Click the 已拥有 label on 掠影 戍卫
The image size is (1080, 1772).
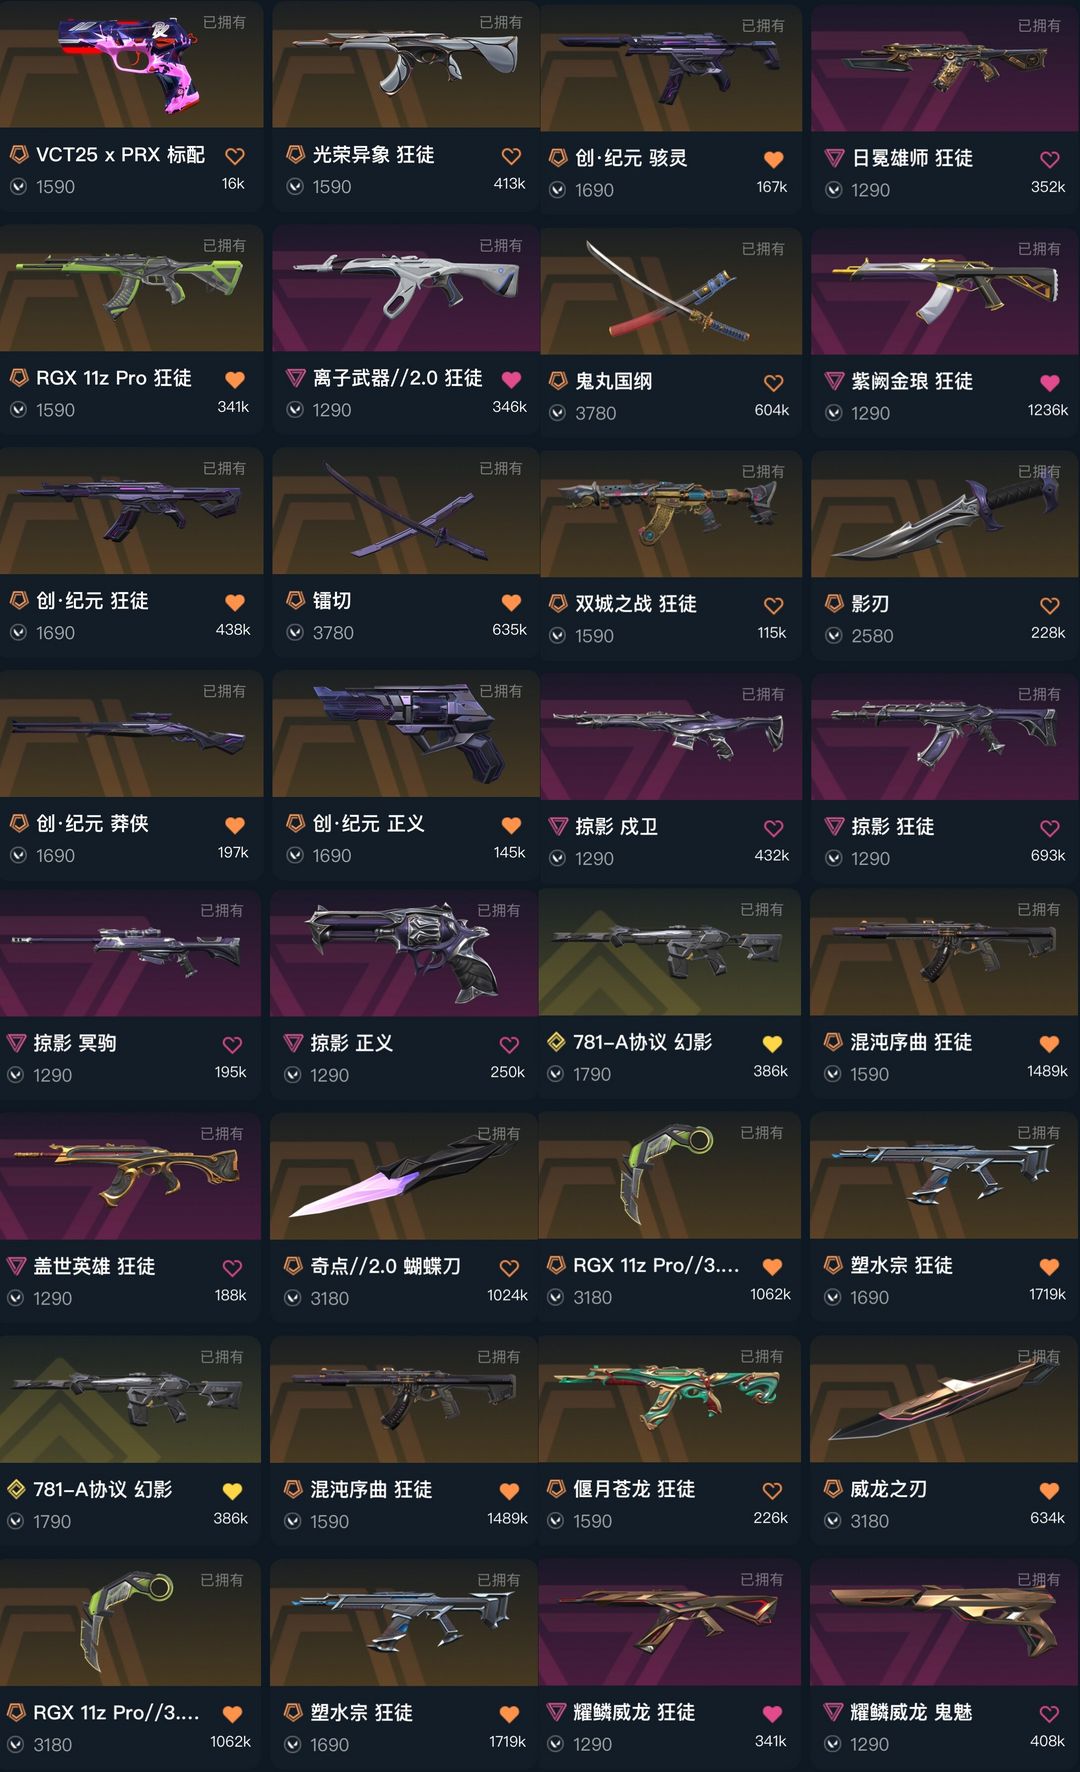[763, 694]
